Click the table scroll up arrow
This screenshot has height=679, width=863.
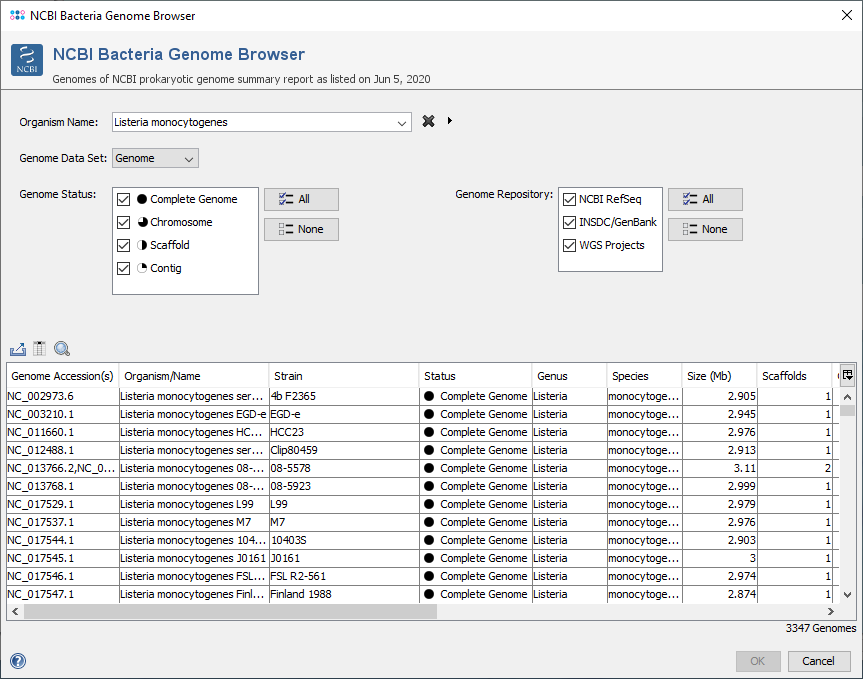coord(848,397)
